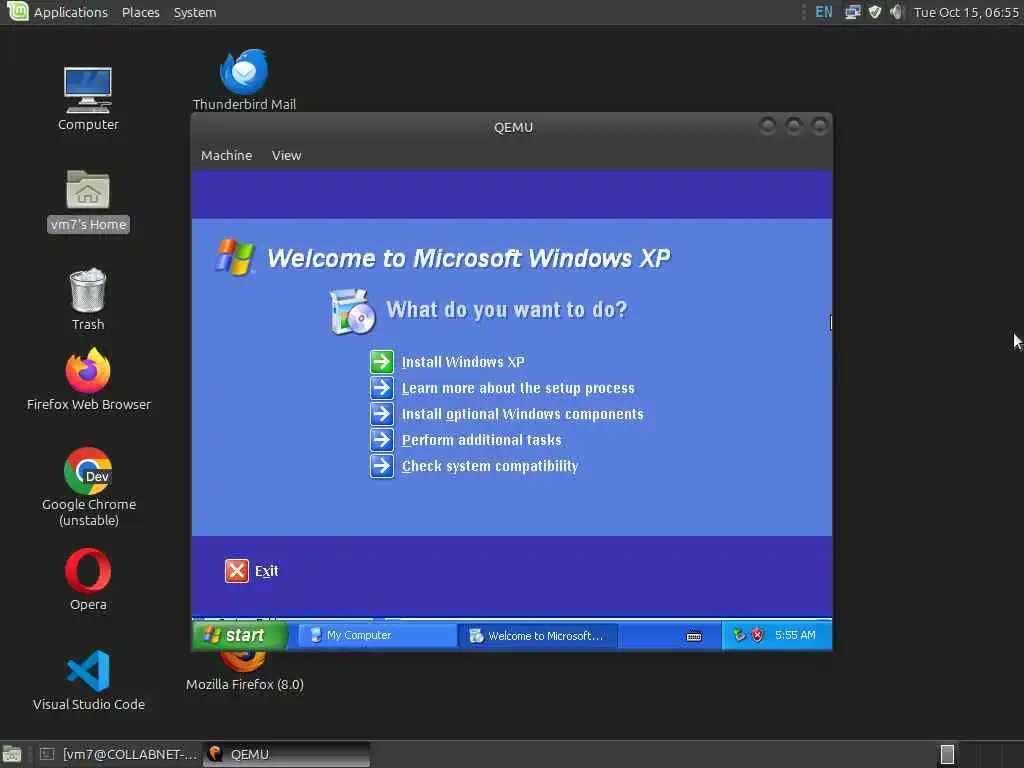Click the arrow icon beside Check system compatibility

pyautogui.click(x=382, y=466)
